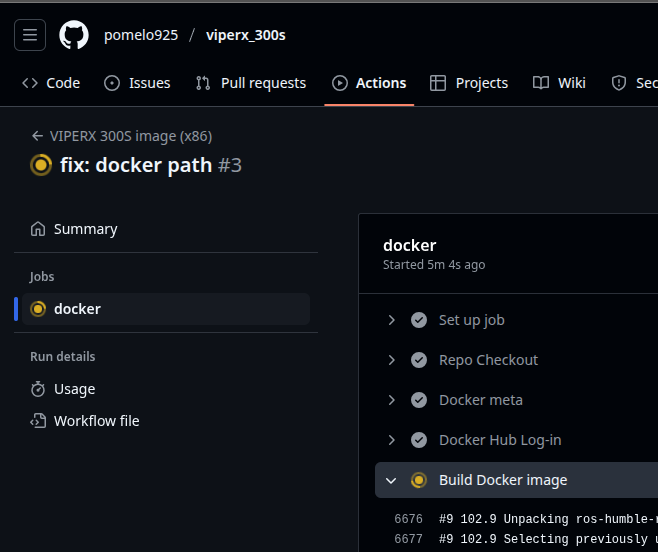Click the docker job in-progress status icon
Screen dimensions: 658x552
point(38,309)
